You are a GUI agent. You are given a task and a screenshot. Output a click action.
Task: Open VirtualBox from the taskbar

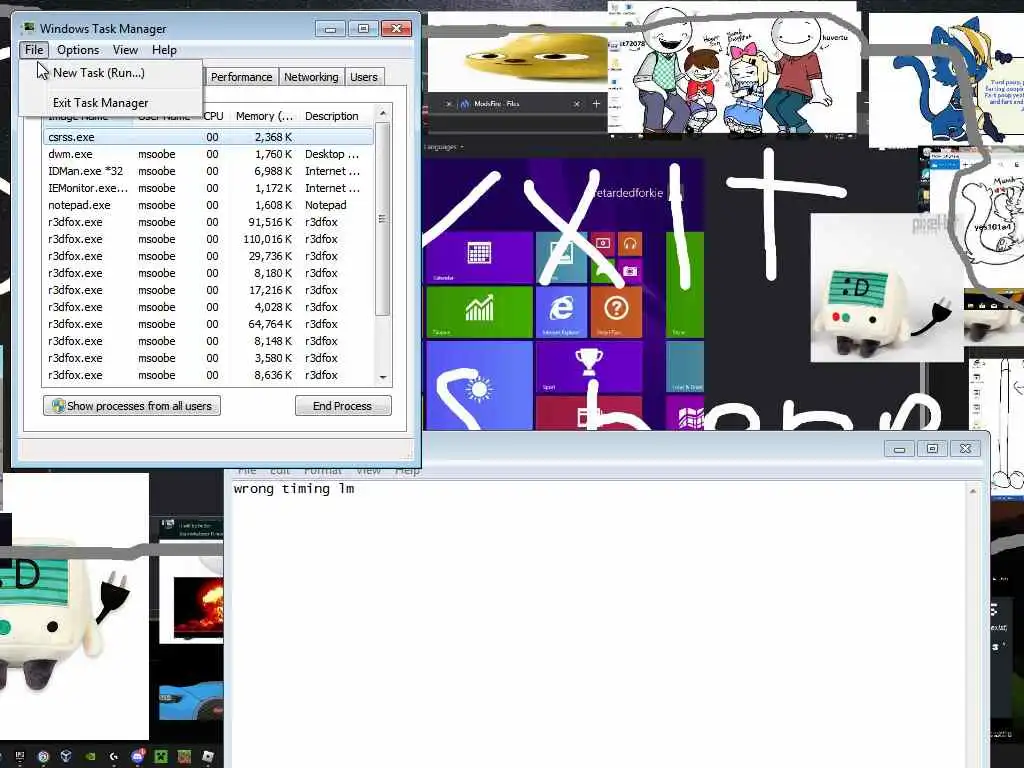click(x=66, y=756)
